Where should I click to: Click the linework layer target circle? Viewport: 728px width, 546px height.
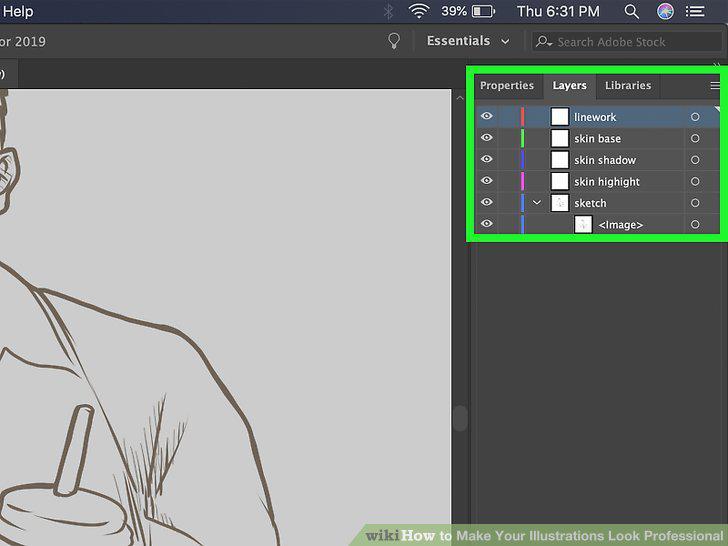pyautogui.click(x=695, y=117)
